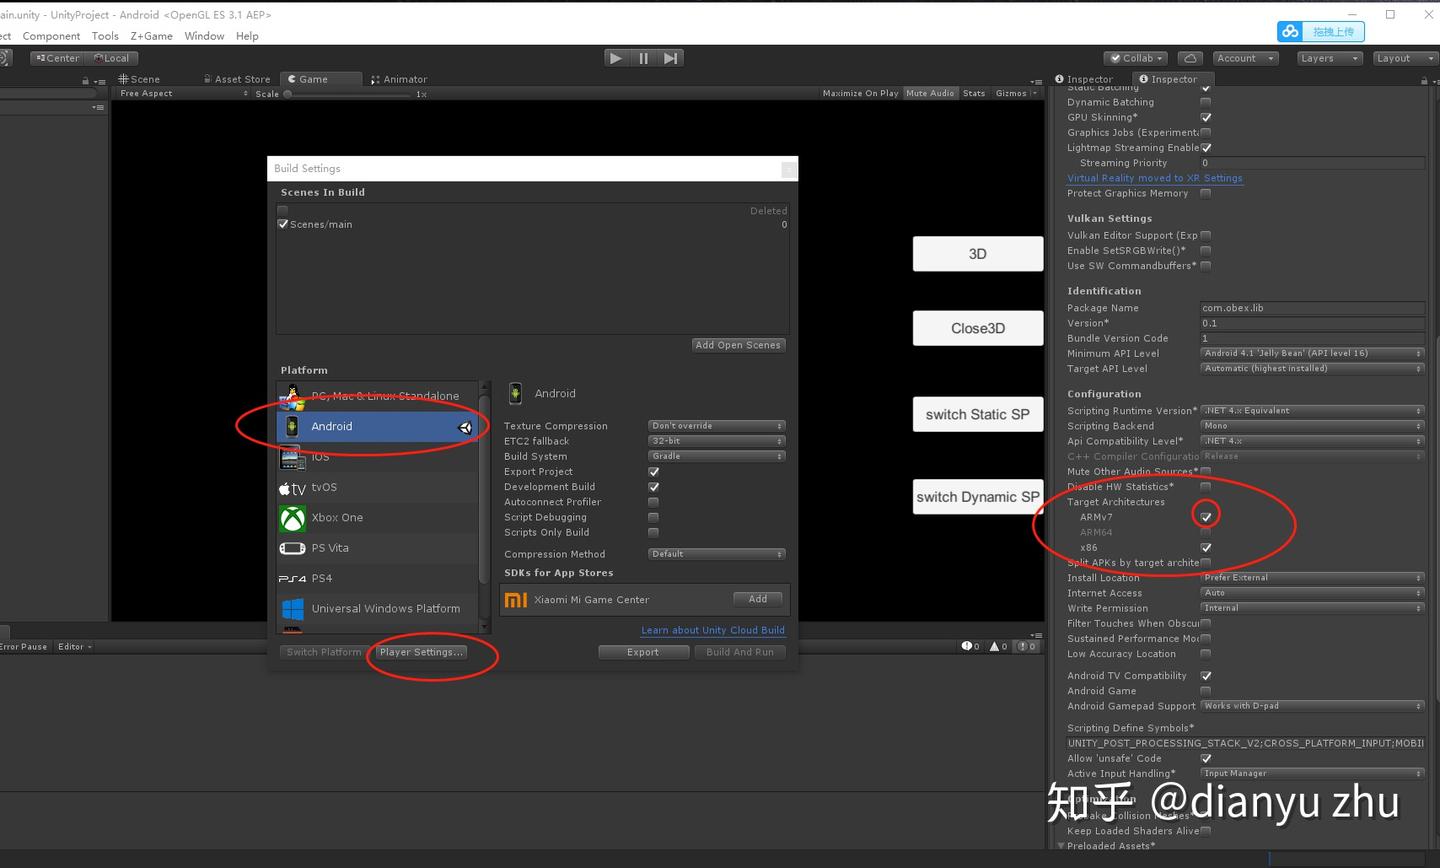The image size is (1440, 868).
Task: Click the Package Name input field
Action: pos(1312,307)
